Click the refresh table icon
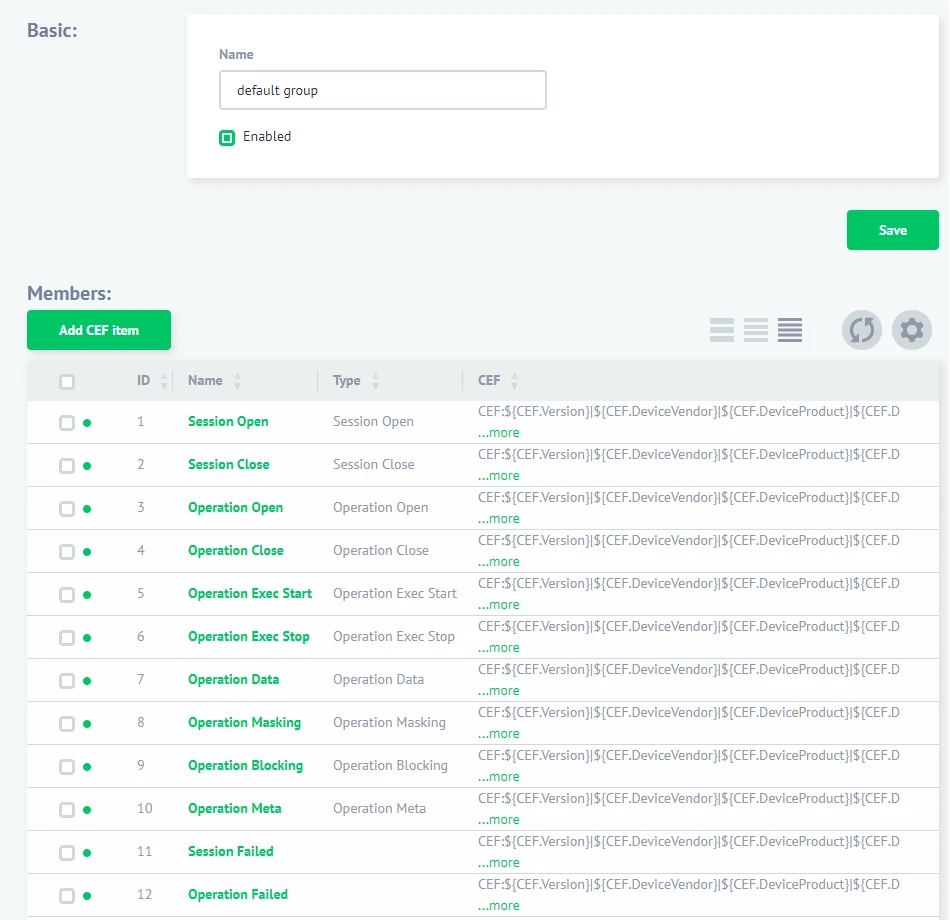The width and height of the screenshot is (950, 920). tap(861, 330)
